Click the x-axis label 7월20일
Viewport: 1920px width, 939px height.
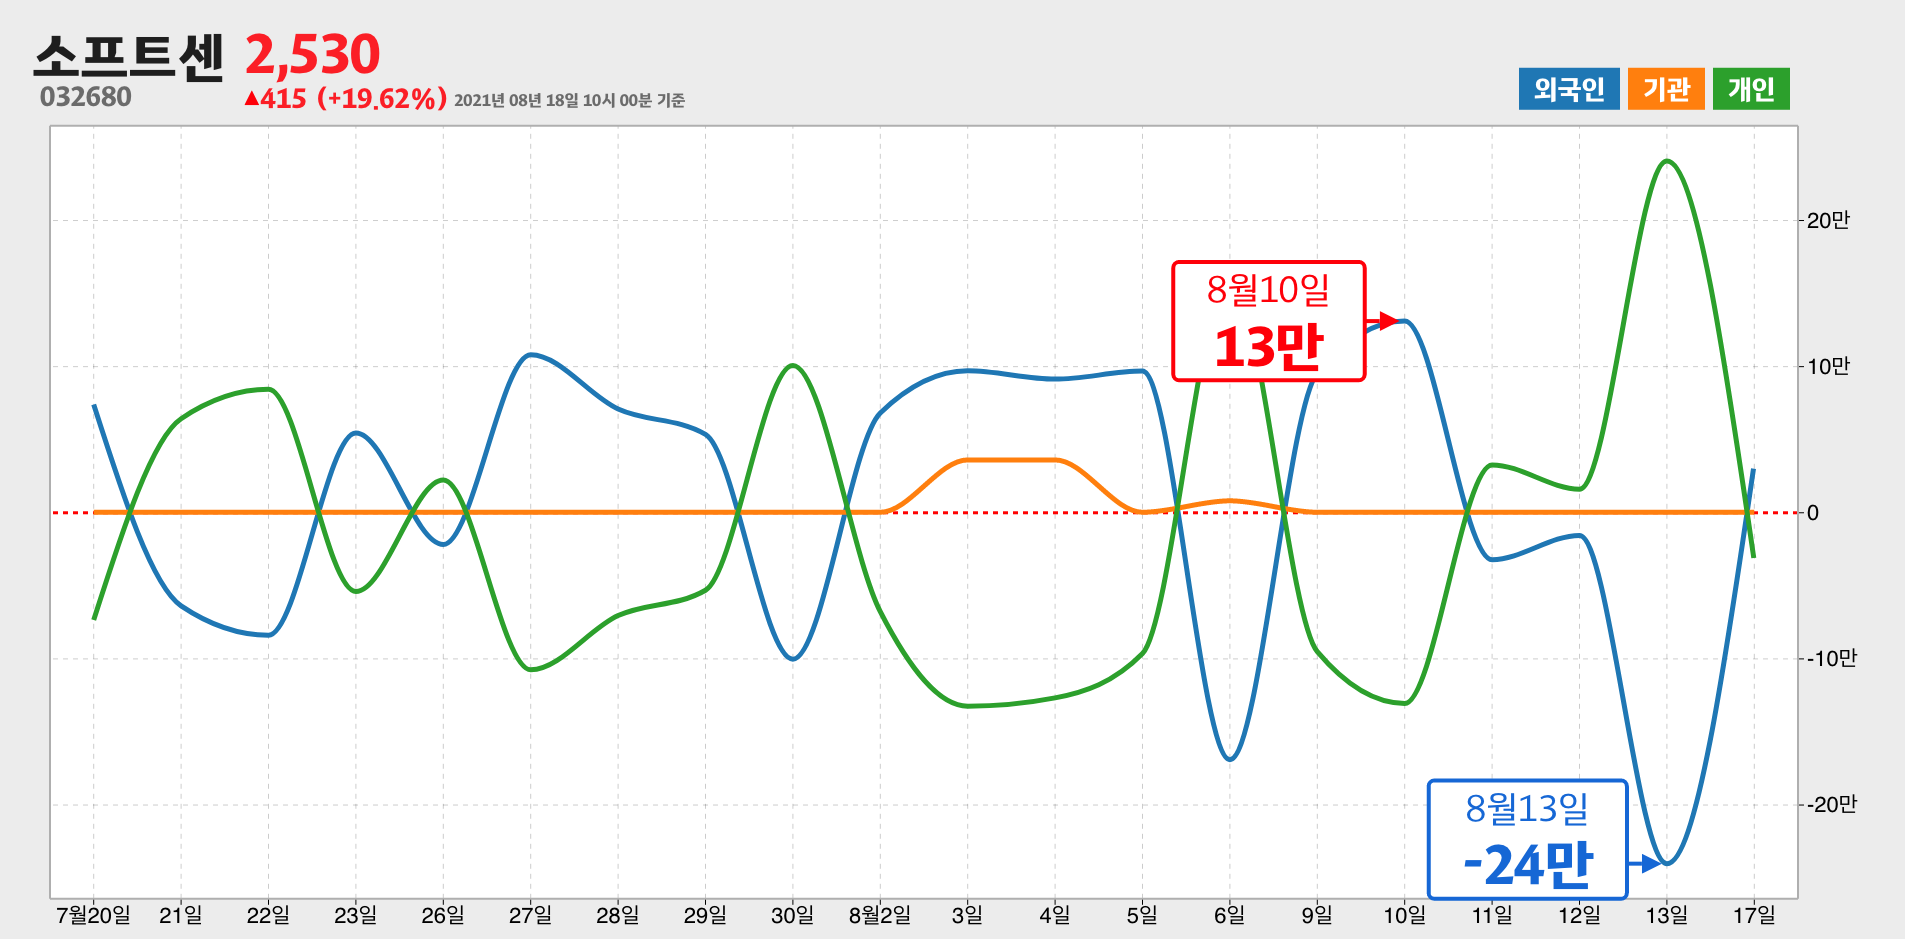[x=93, y=915]
